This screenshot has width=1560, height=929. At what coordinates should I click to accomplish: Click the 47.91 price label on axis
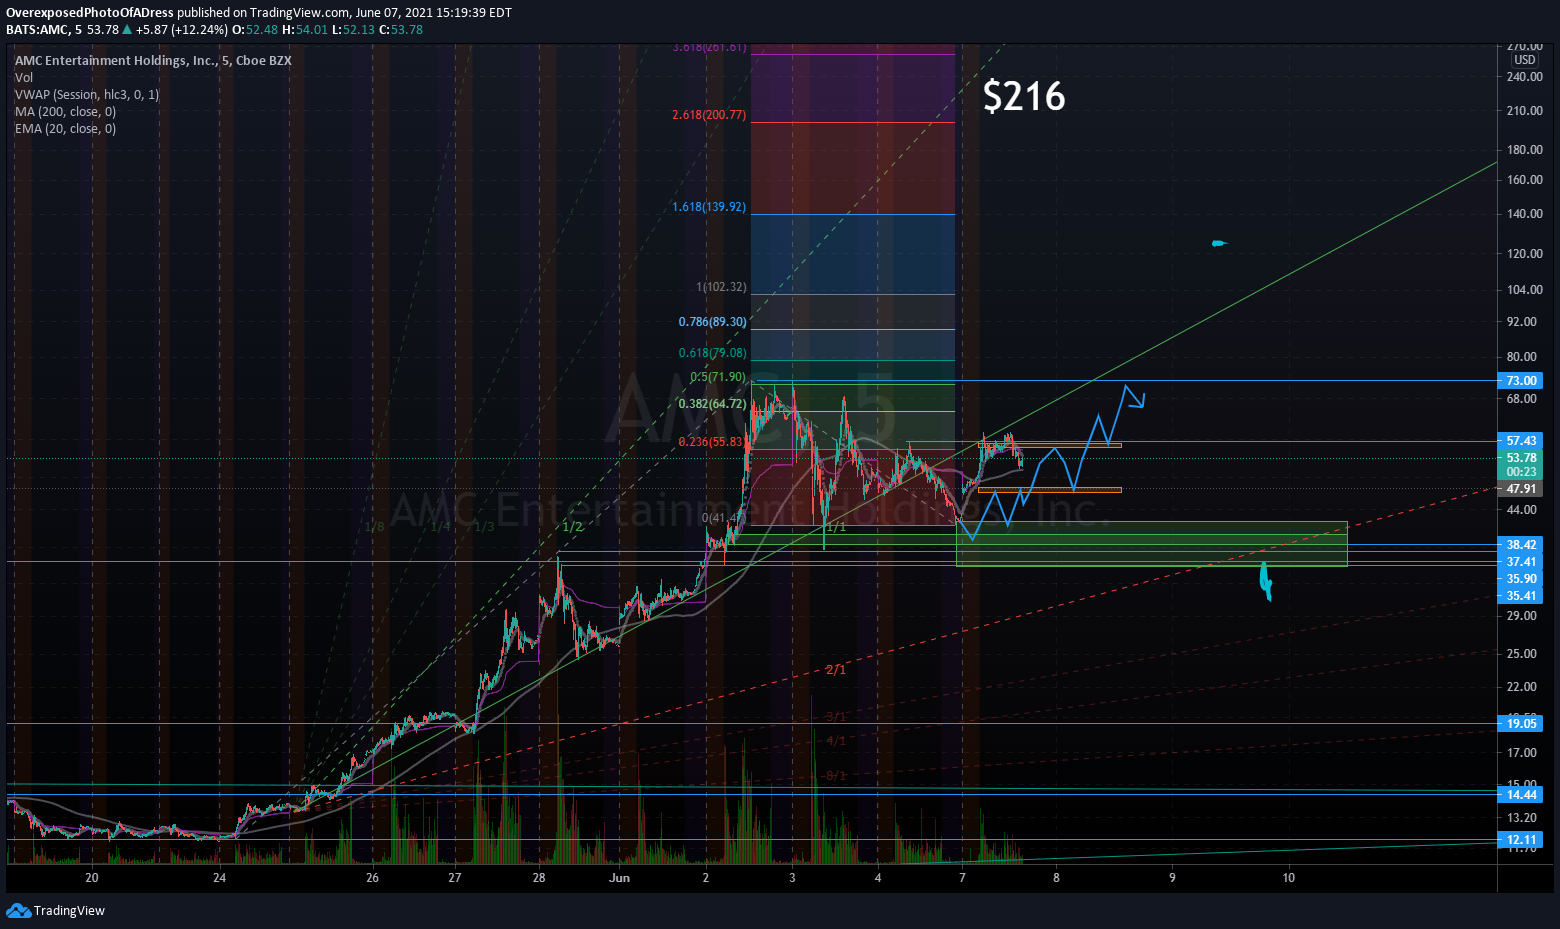pyautogui.click(x=1521, y=489)
